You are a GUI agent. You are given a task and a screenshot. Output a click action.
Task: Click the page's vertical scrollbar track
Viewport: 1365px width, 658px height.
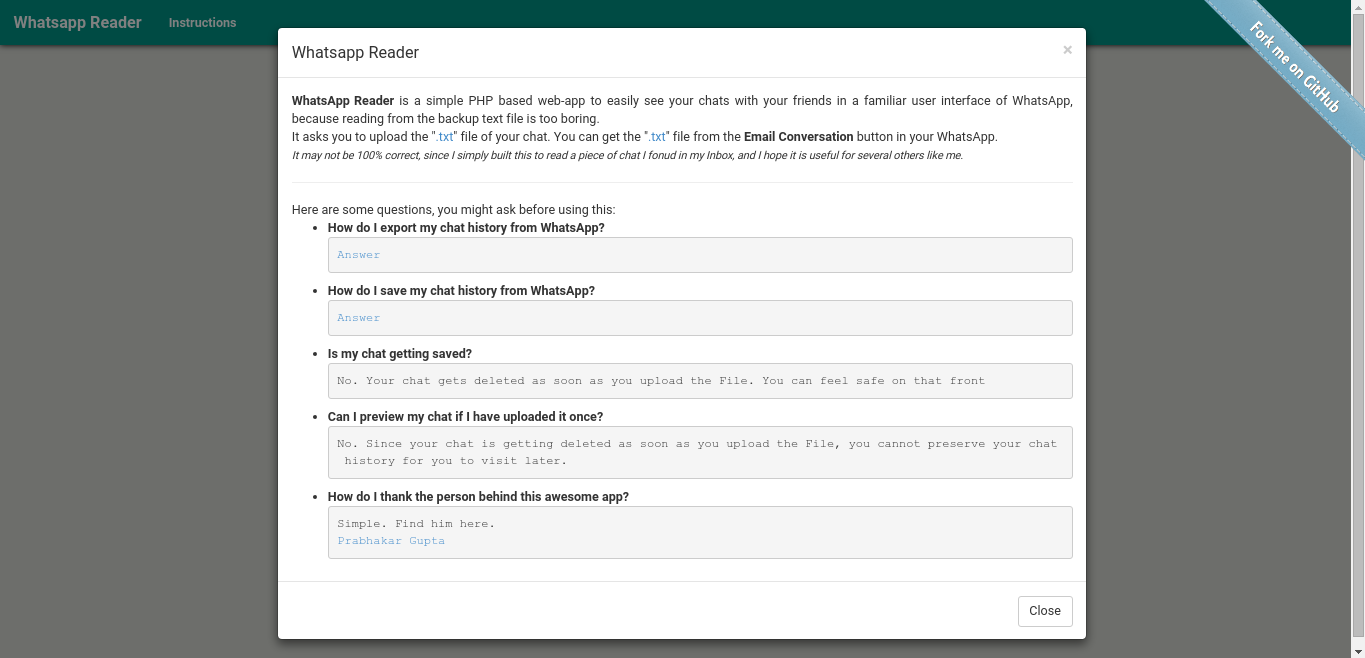tap(1357, 400)
